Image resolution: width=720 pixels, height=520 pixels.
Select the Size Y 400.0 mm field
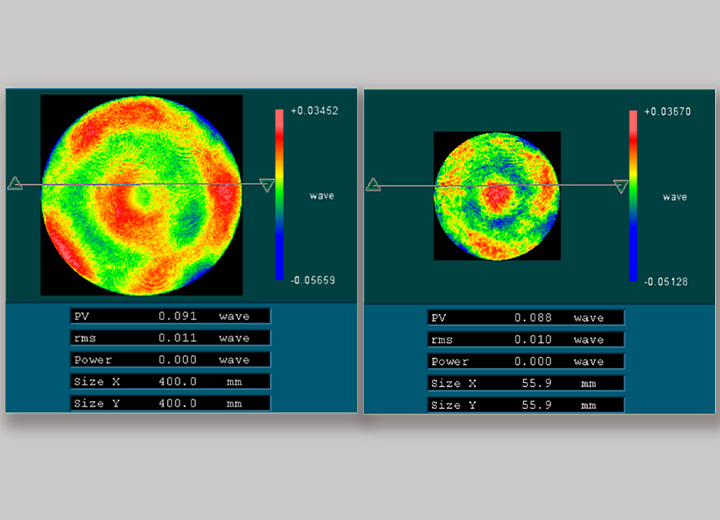click(x=170, y=403)
